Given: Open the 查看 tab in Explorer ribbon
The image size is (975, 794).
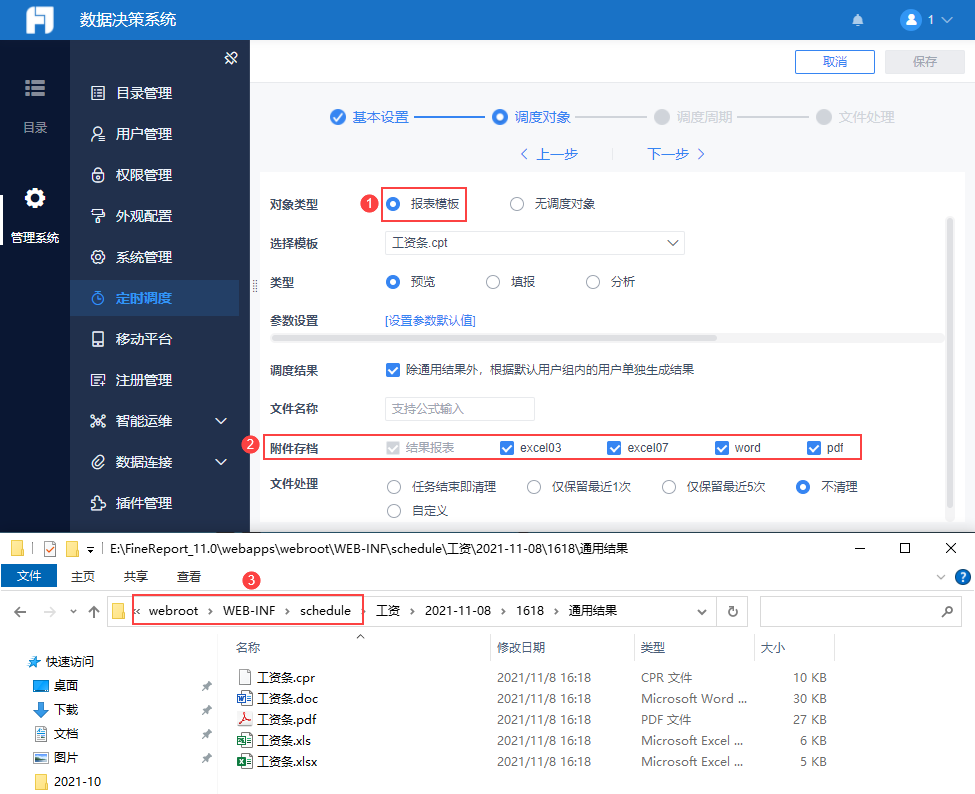Looking at the screenshot, I should coord(189,577).
